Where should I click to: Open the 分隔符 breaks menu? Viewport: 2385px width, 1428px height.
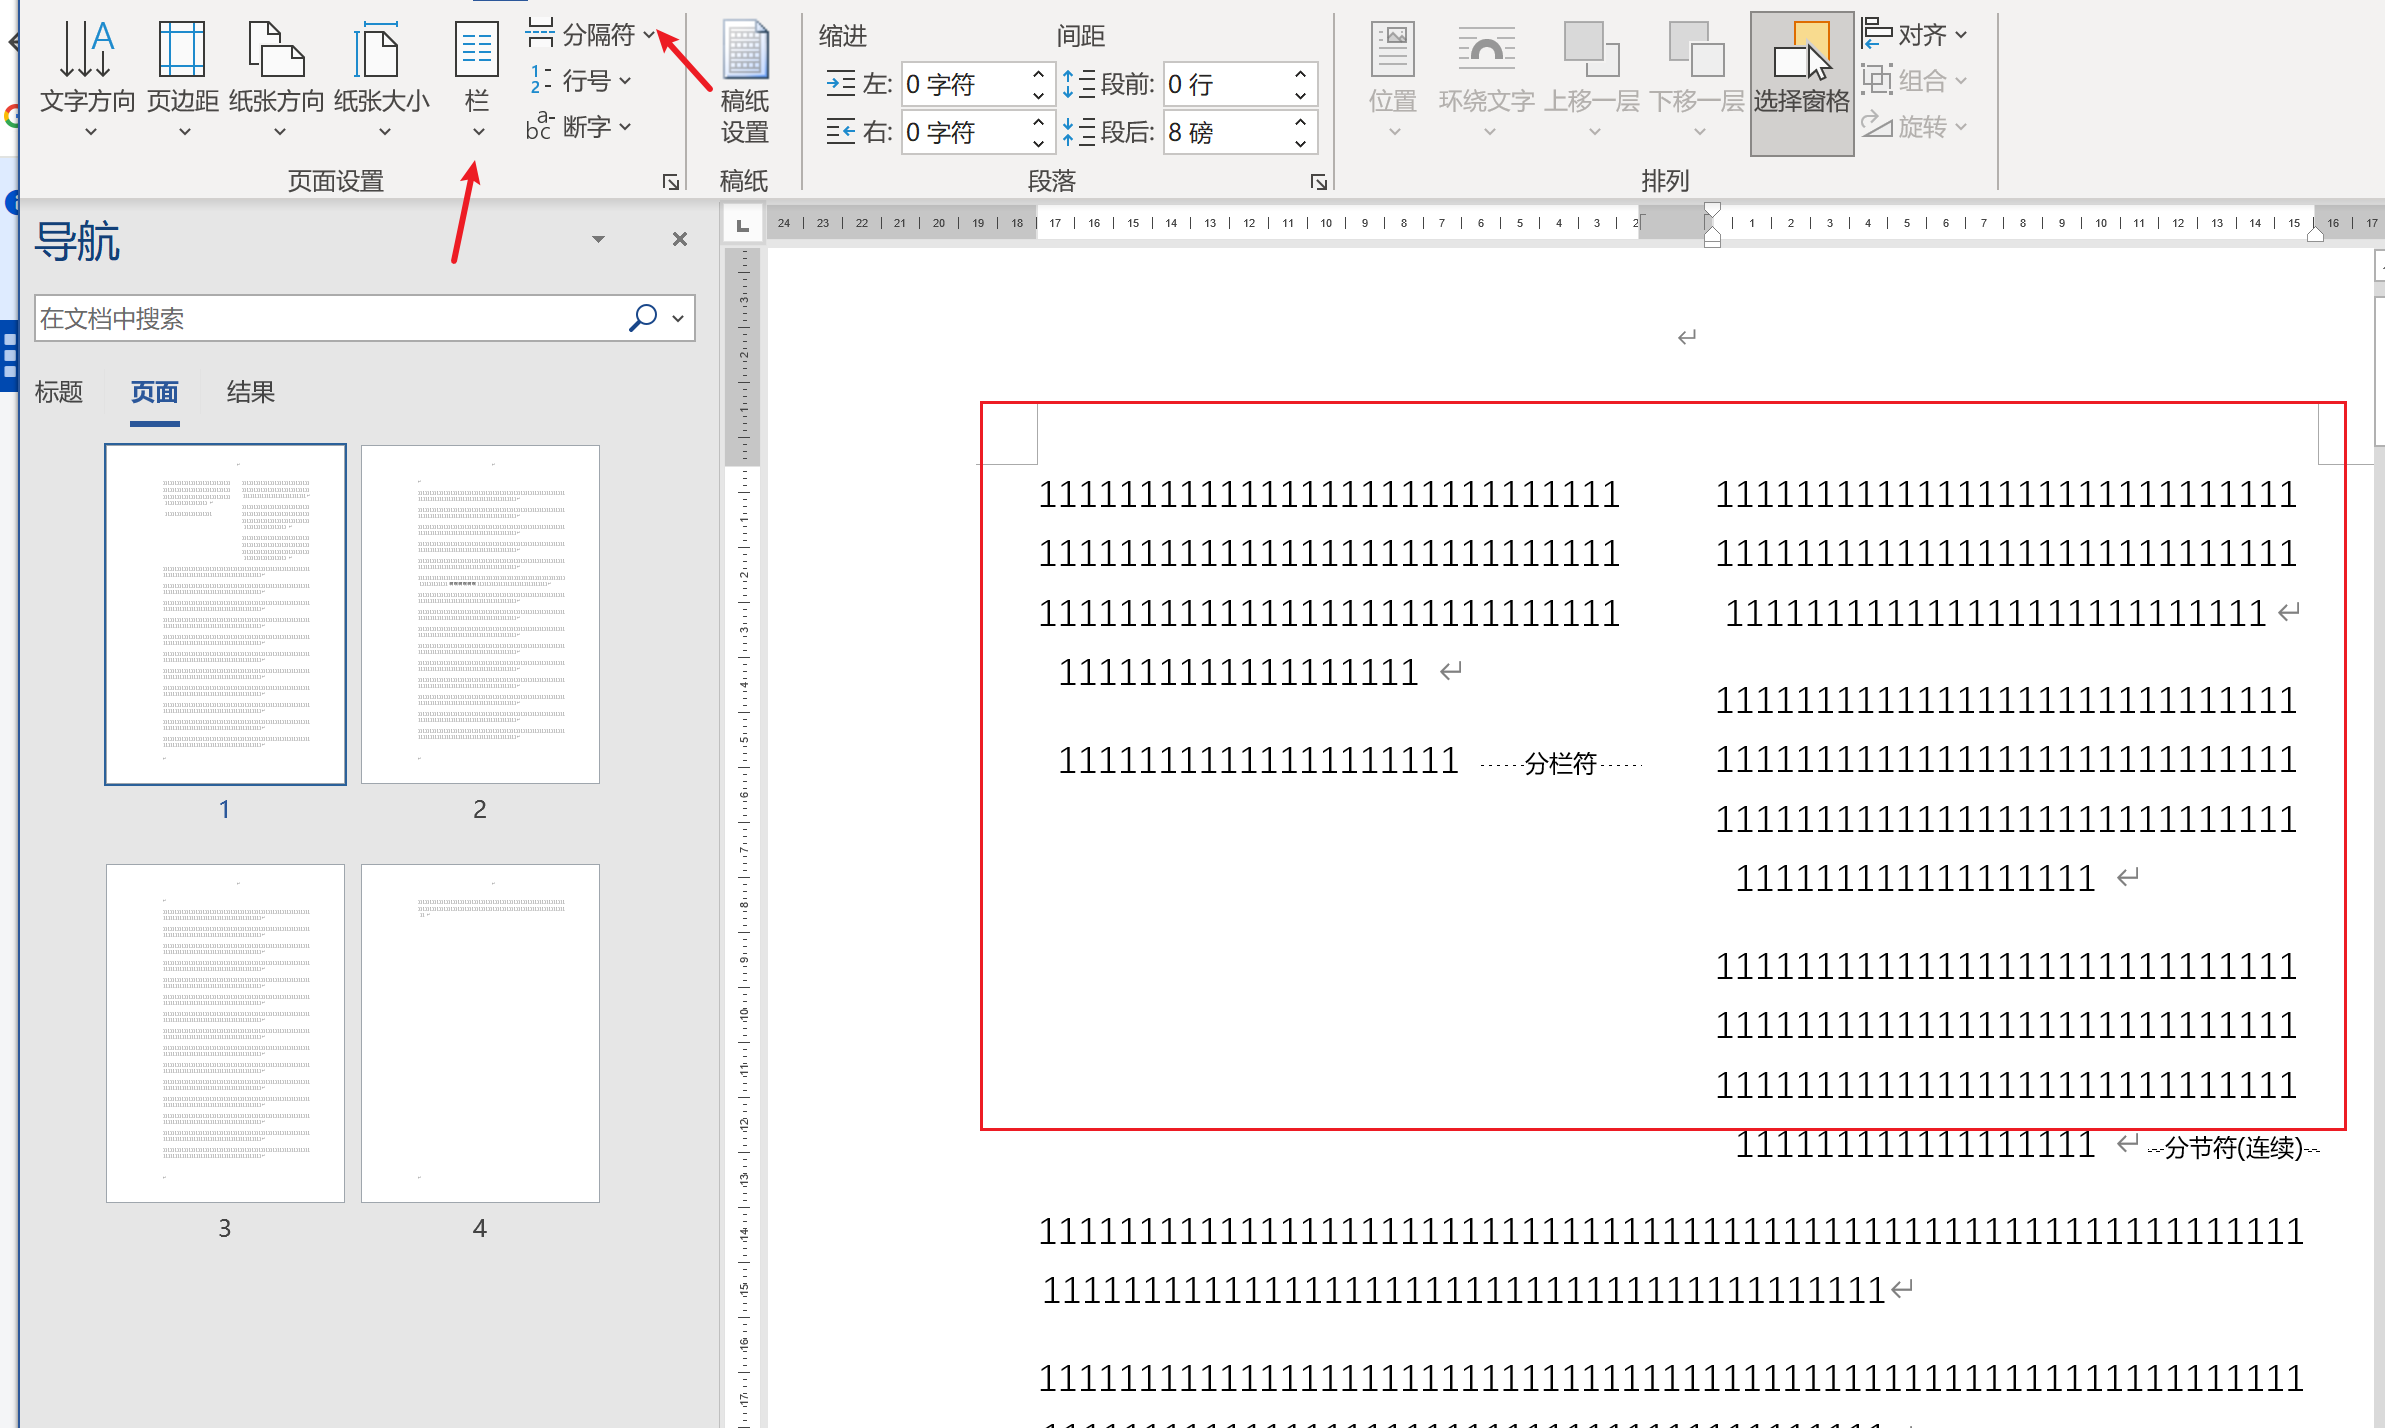pos(590,35)
